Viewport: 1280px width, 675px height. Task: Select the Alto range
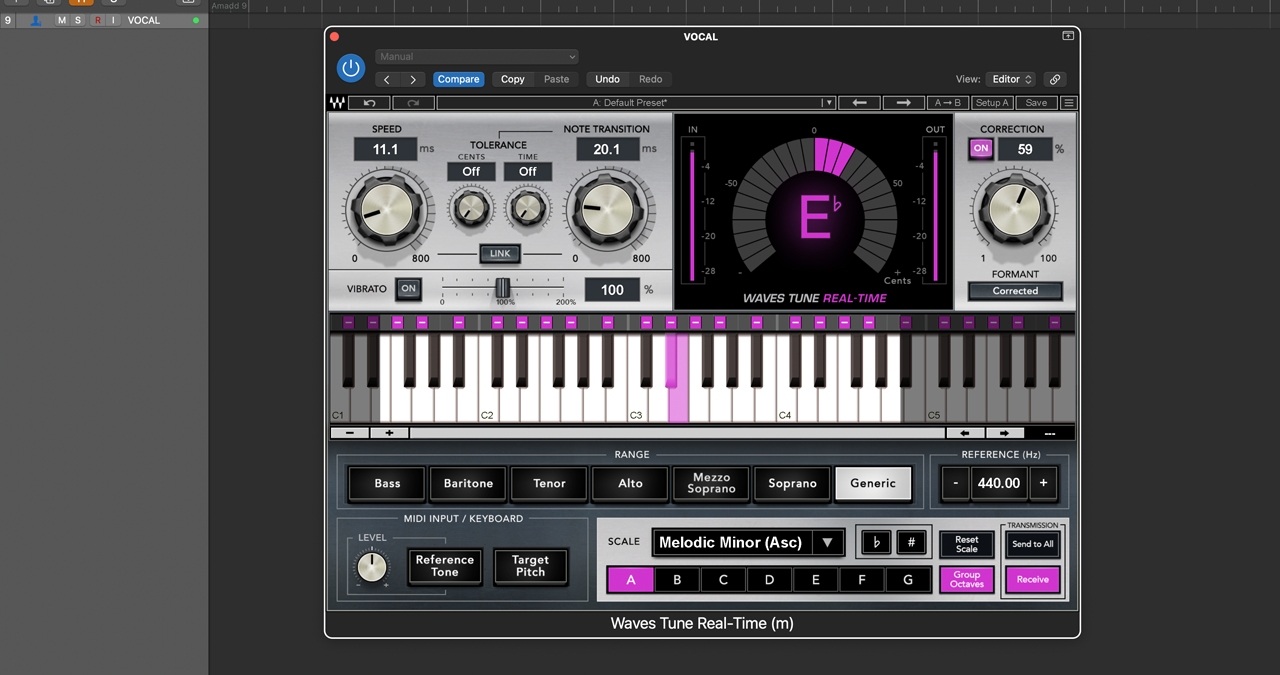630,483
